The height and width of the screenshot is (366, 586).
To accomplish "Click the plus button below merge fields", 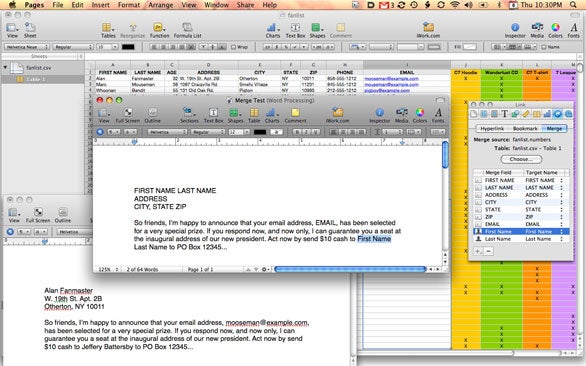I will click(478, 251).
